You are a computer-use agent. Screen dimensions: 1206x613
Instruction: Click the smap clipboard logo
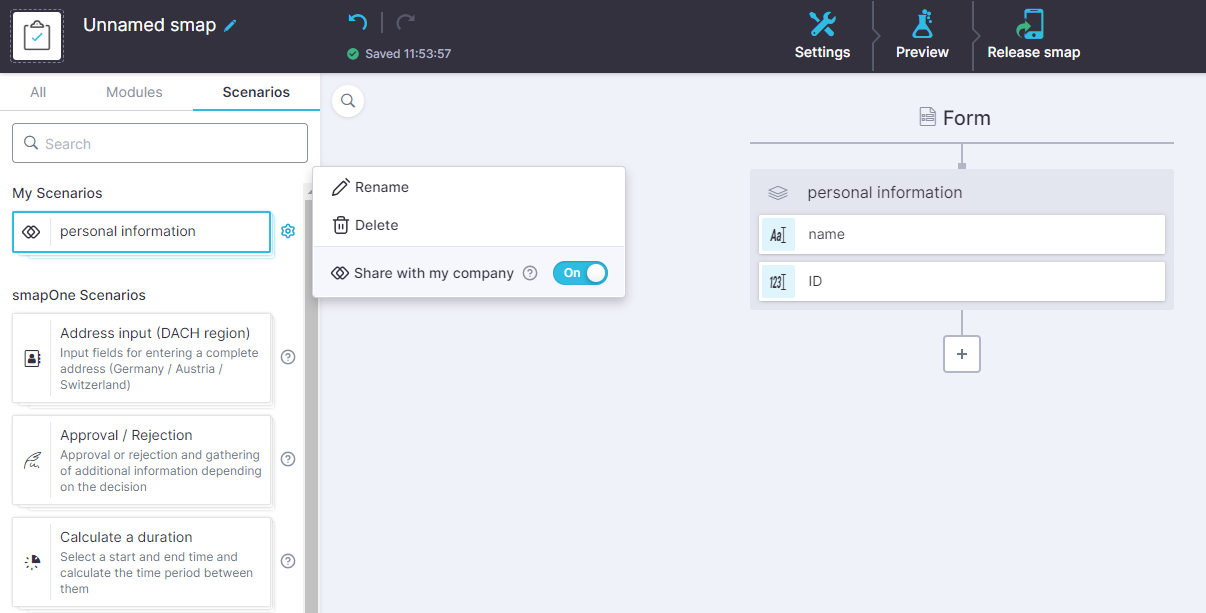(x=36, y=35)
